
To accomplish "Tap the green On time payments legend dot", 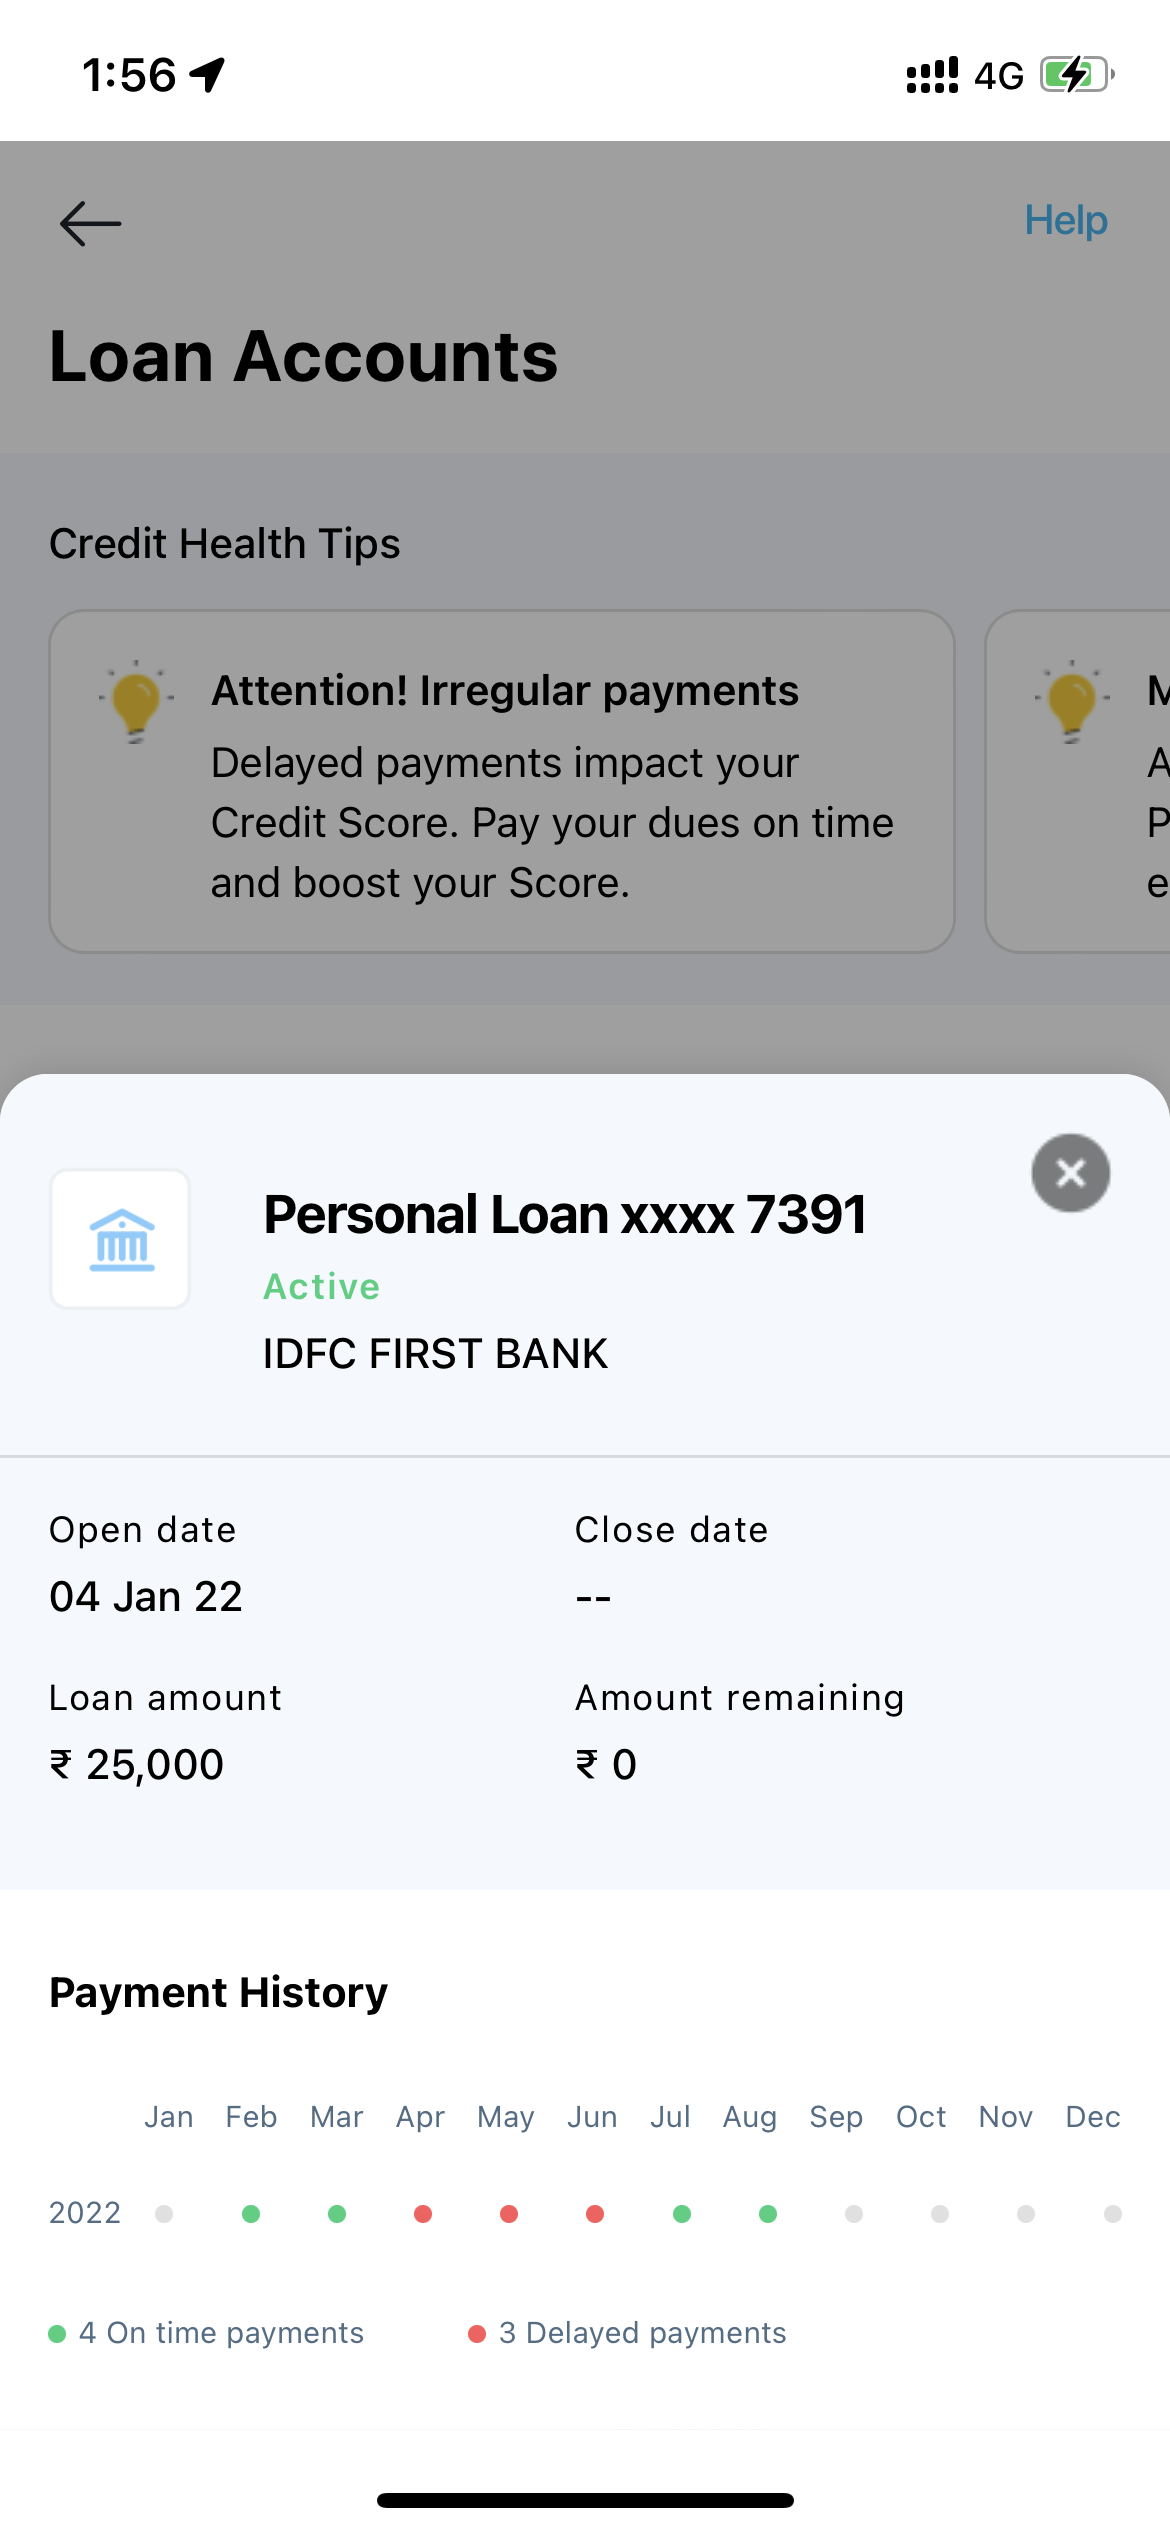I will pos(57,2334).
